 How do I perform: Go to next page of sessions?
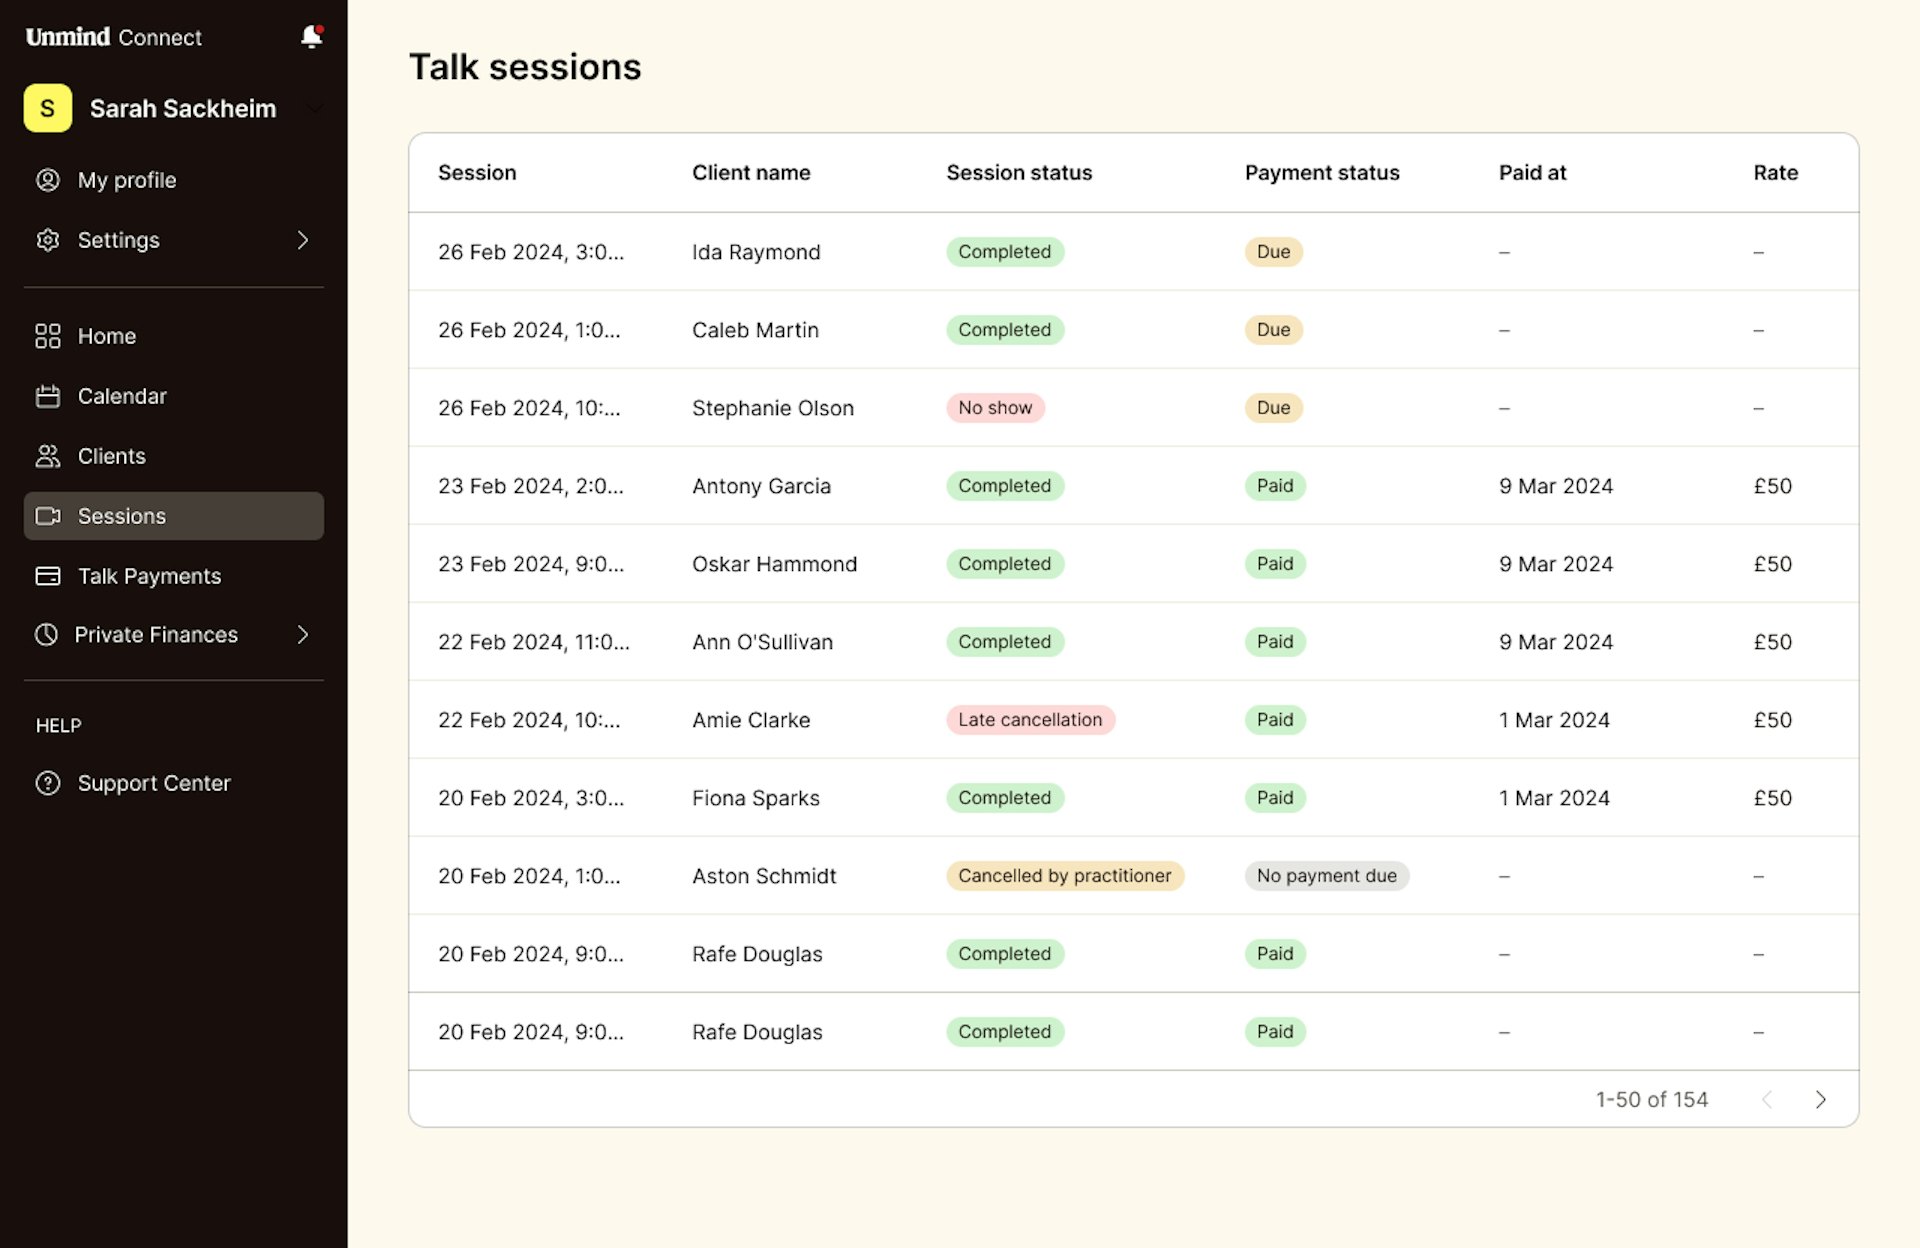[1820, 1099]
